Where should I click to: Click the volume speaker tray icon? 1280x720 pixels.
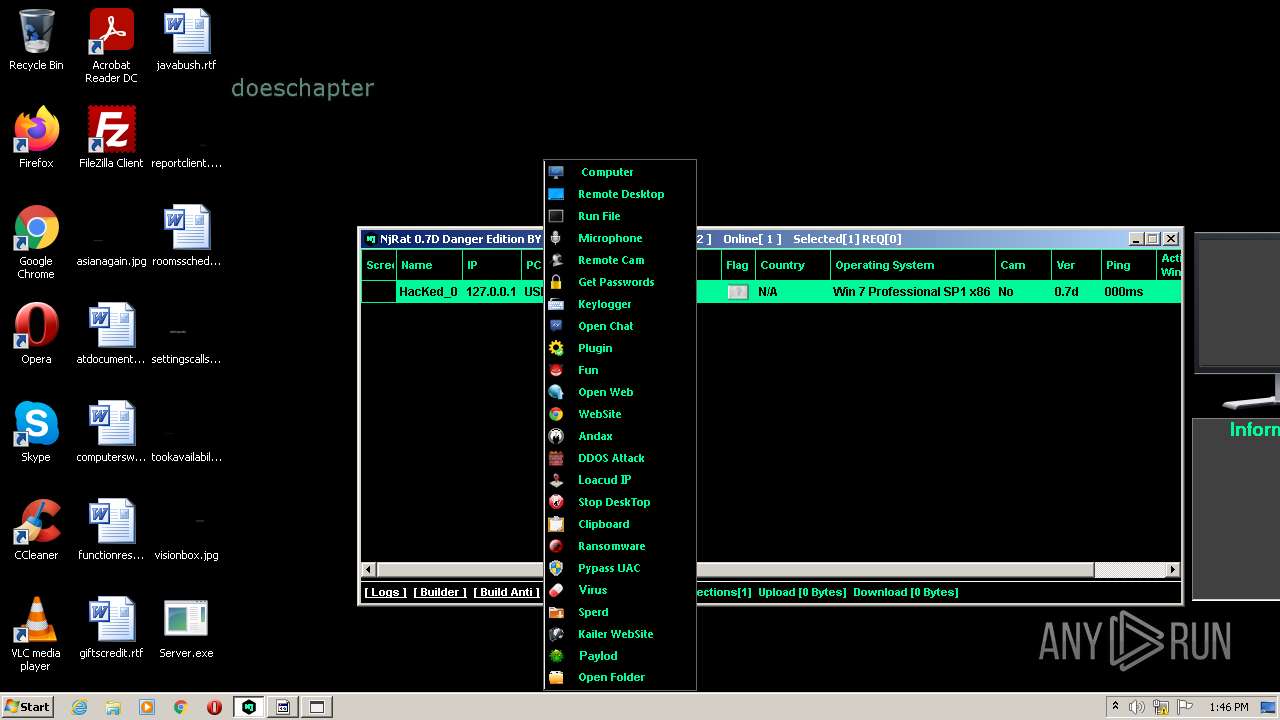pos(1137,707)
